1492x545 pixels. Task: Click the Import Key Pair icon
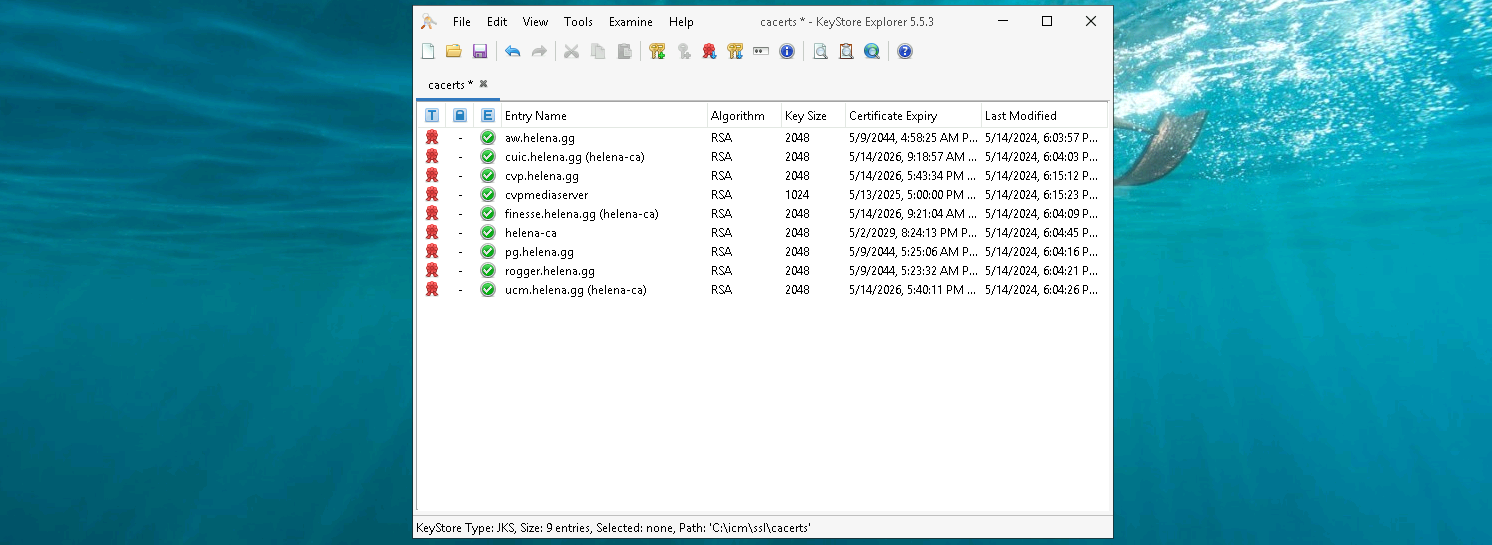coord(735,51)
